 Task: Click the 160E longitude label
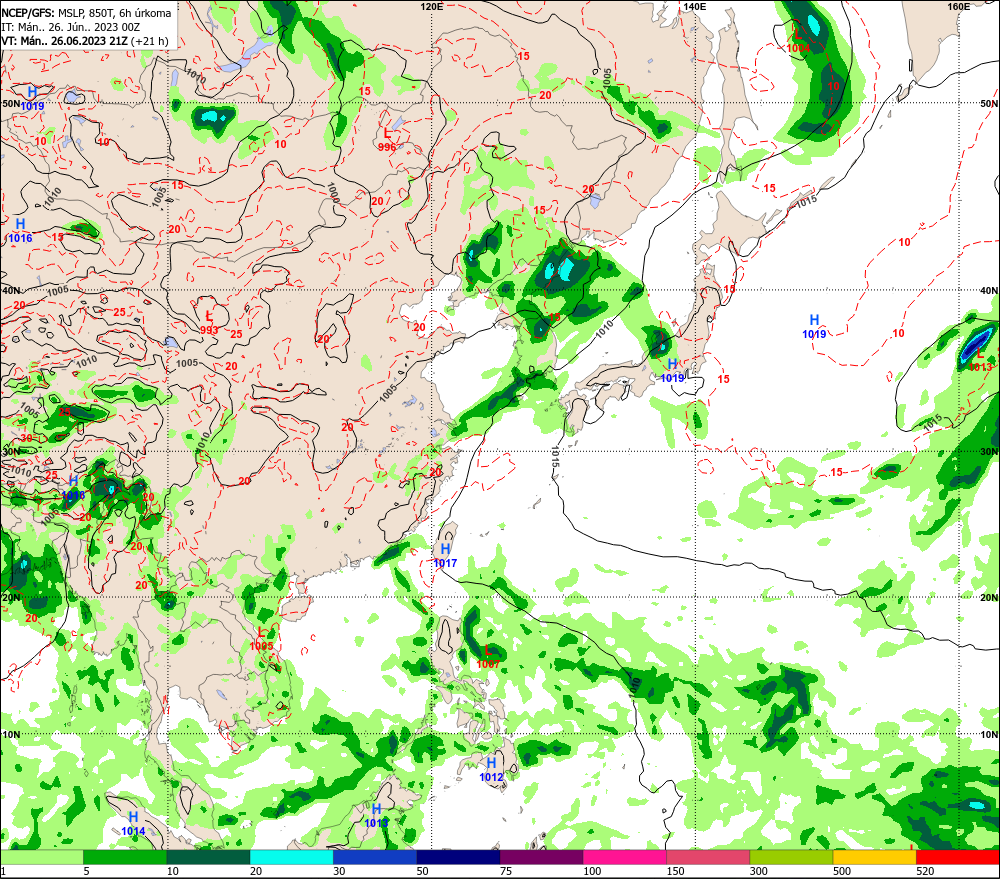coord(959,6)
